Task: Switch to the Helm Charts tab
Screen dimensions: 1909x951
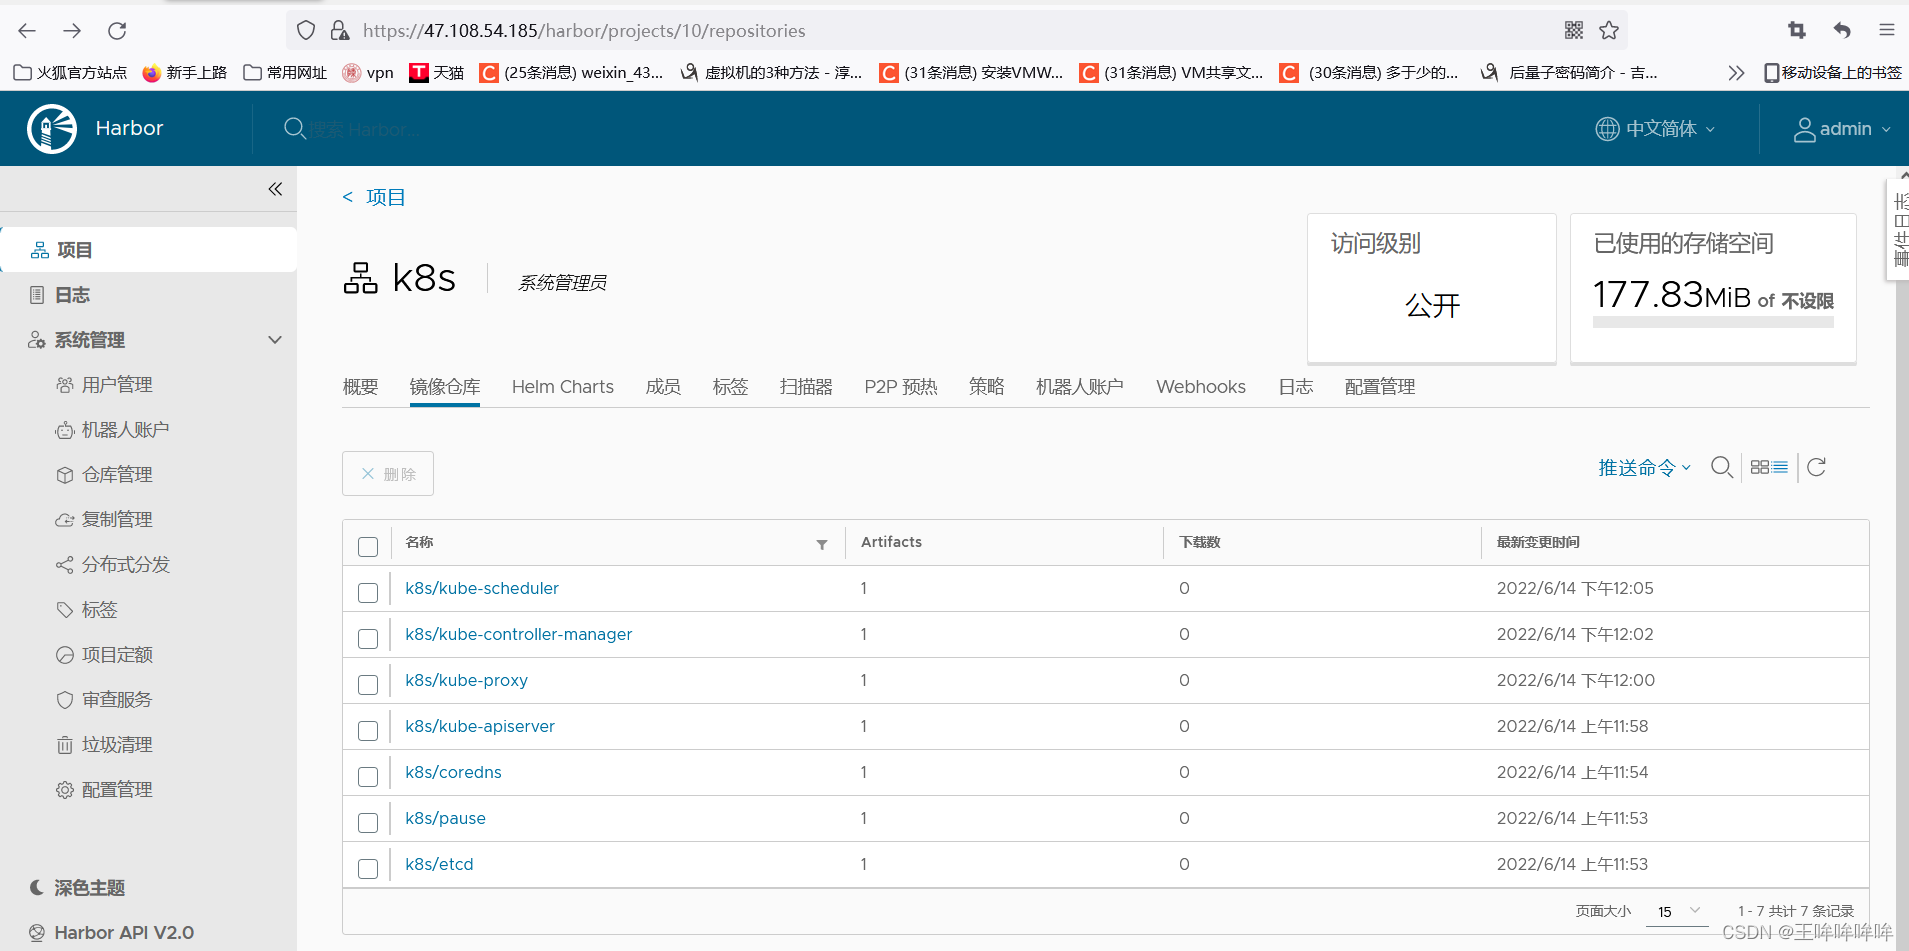Action: (562, 387)
